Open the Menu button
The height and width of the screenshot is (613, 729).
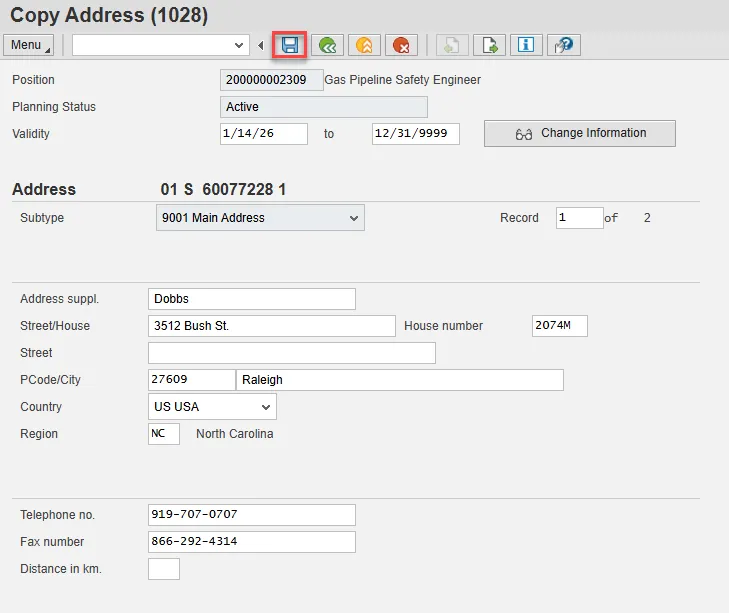(x=28, y=45)
